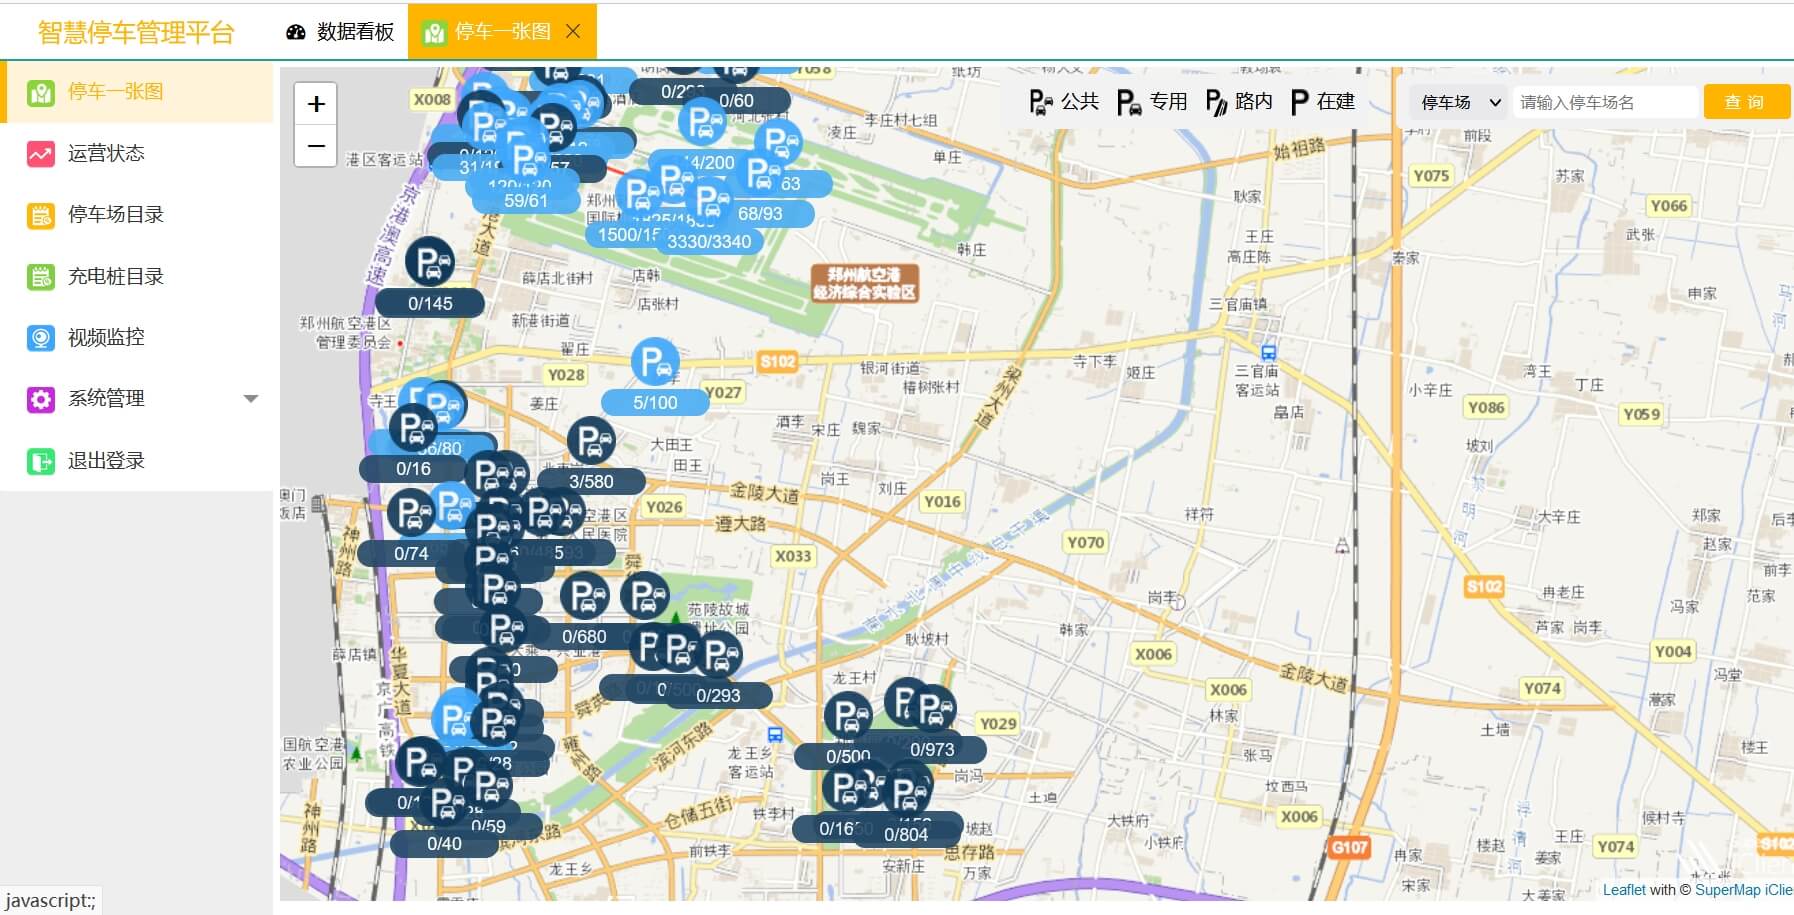Viewport: 1794px width, 915px height.
Task: Click the 运营状态 chart icon
Action: tap(41, 154)
